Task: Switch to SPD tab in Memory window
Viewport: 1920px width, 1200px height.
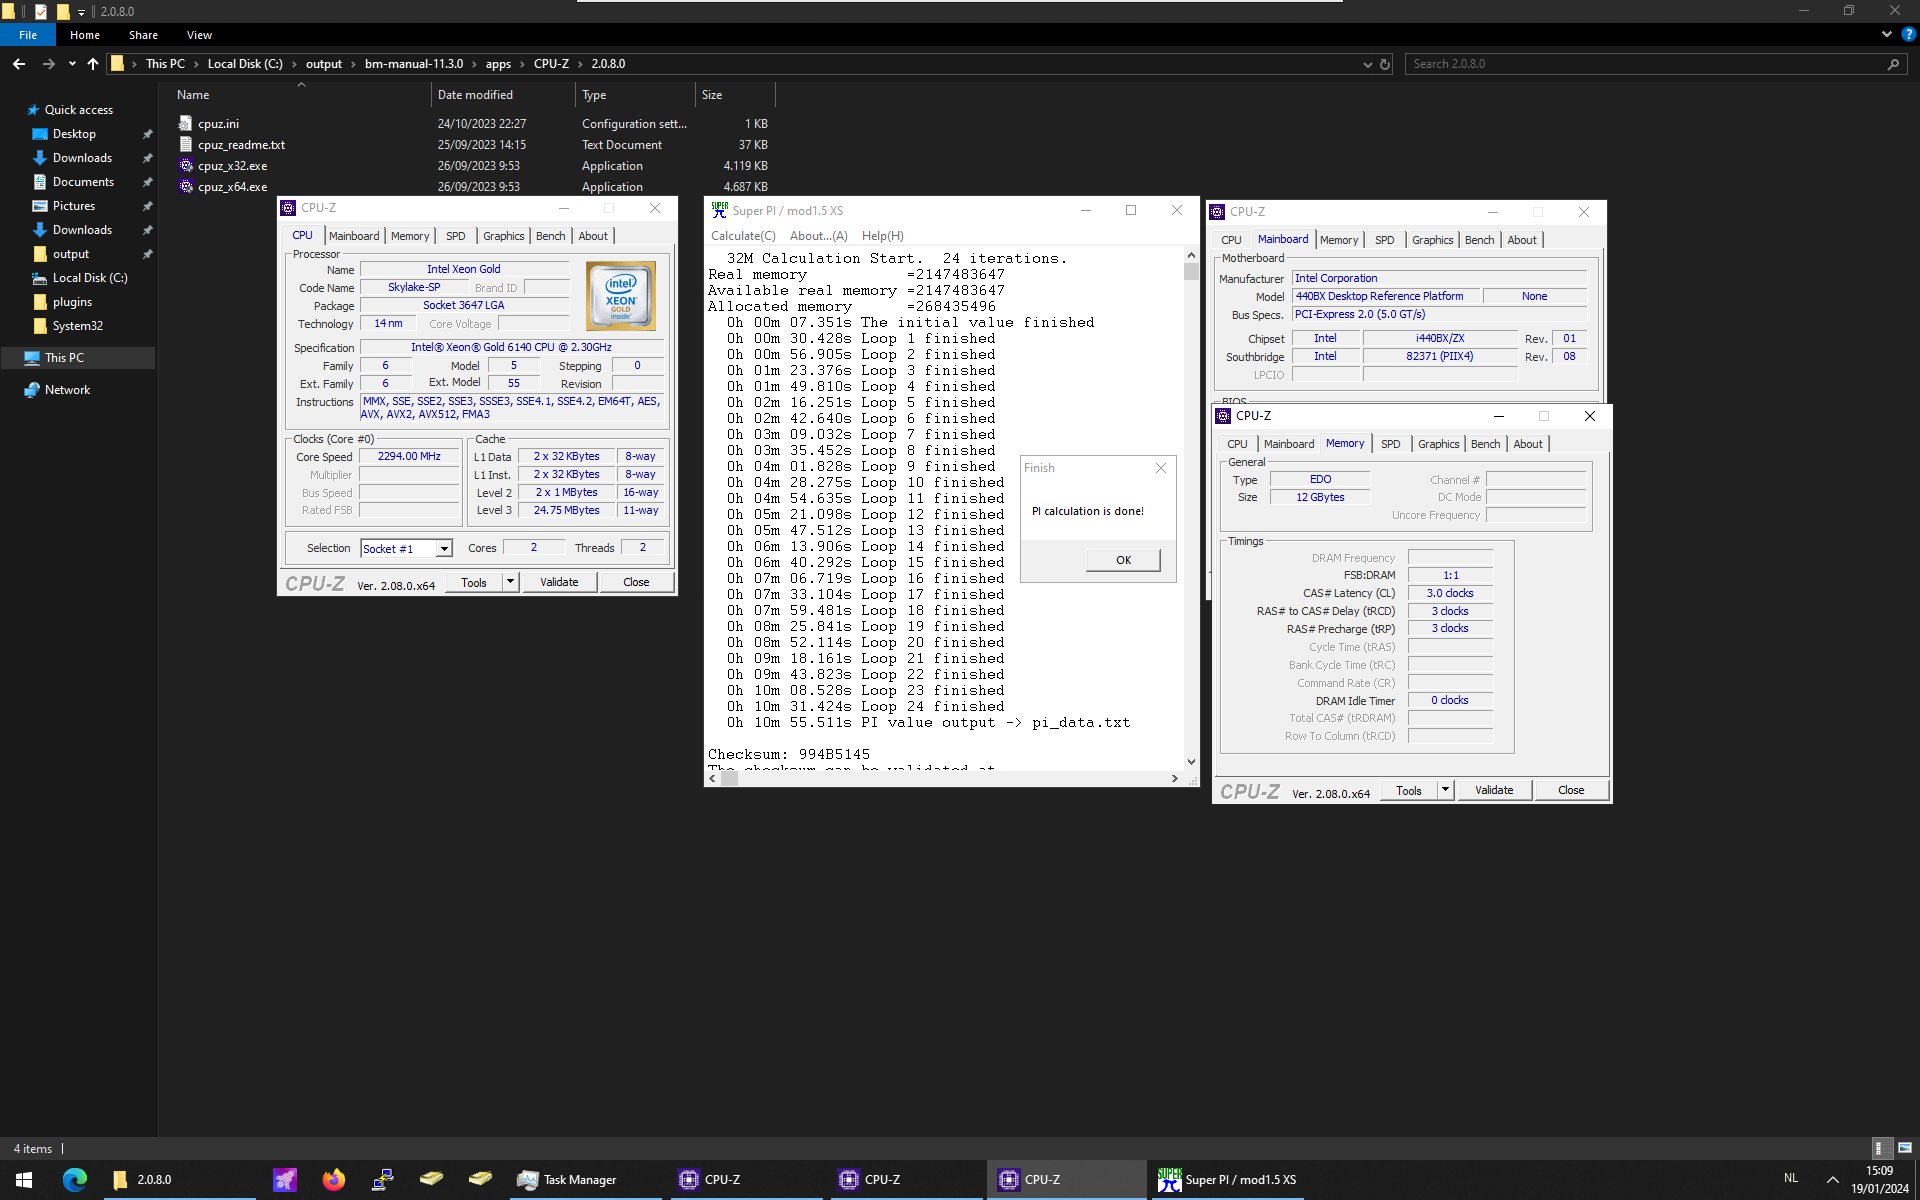Action: [1390, 444]
